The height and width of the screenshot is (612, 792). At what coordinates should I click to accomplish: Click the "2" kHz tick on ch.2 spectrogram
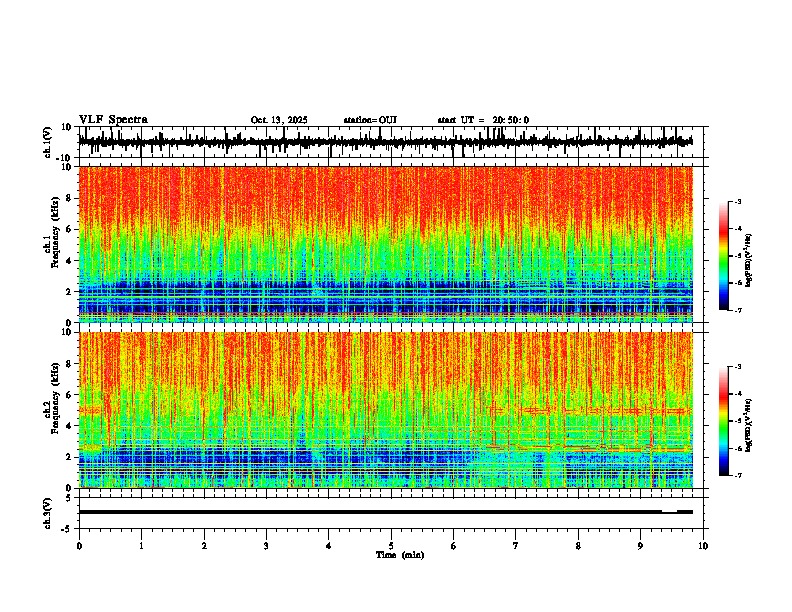click(x=69, y=457)
